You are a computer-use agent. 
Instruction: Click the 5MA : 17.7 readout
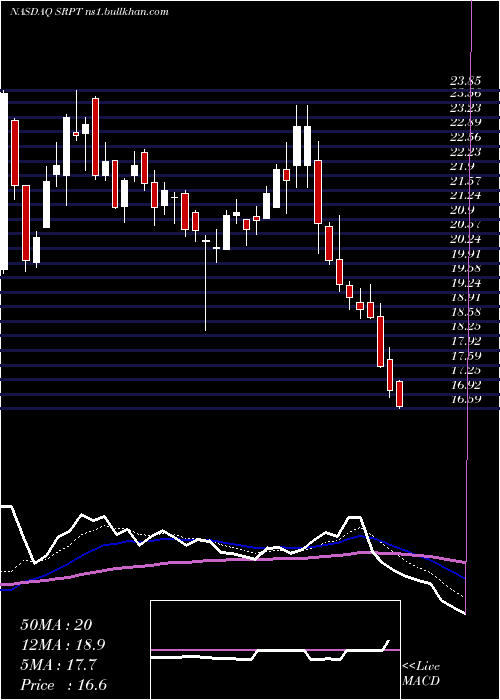click(x=58, y=665)
